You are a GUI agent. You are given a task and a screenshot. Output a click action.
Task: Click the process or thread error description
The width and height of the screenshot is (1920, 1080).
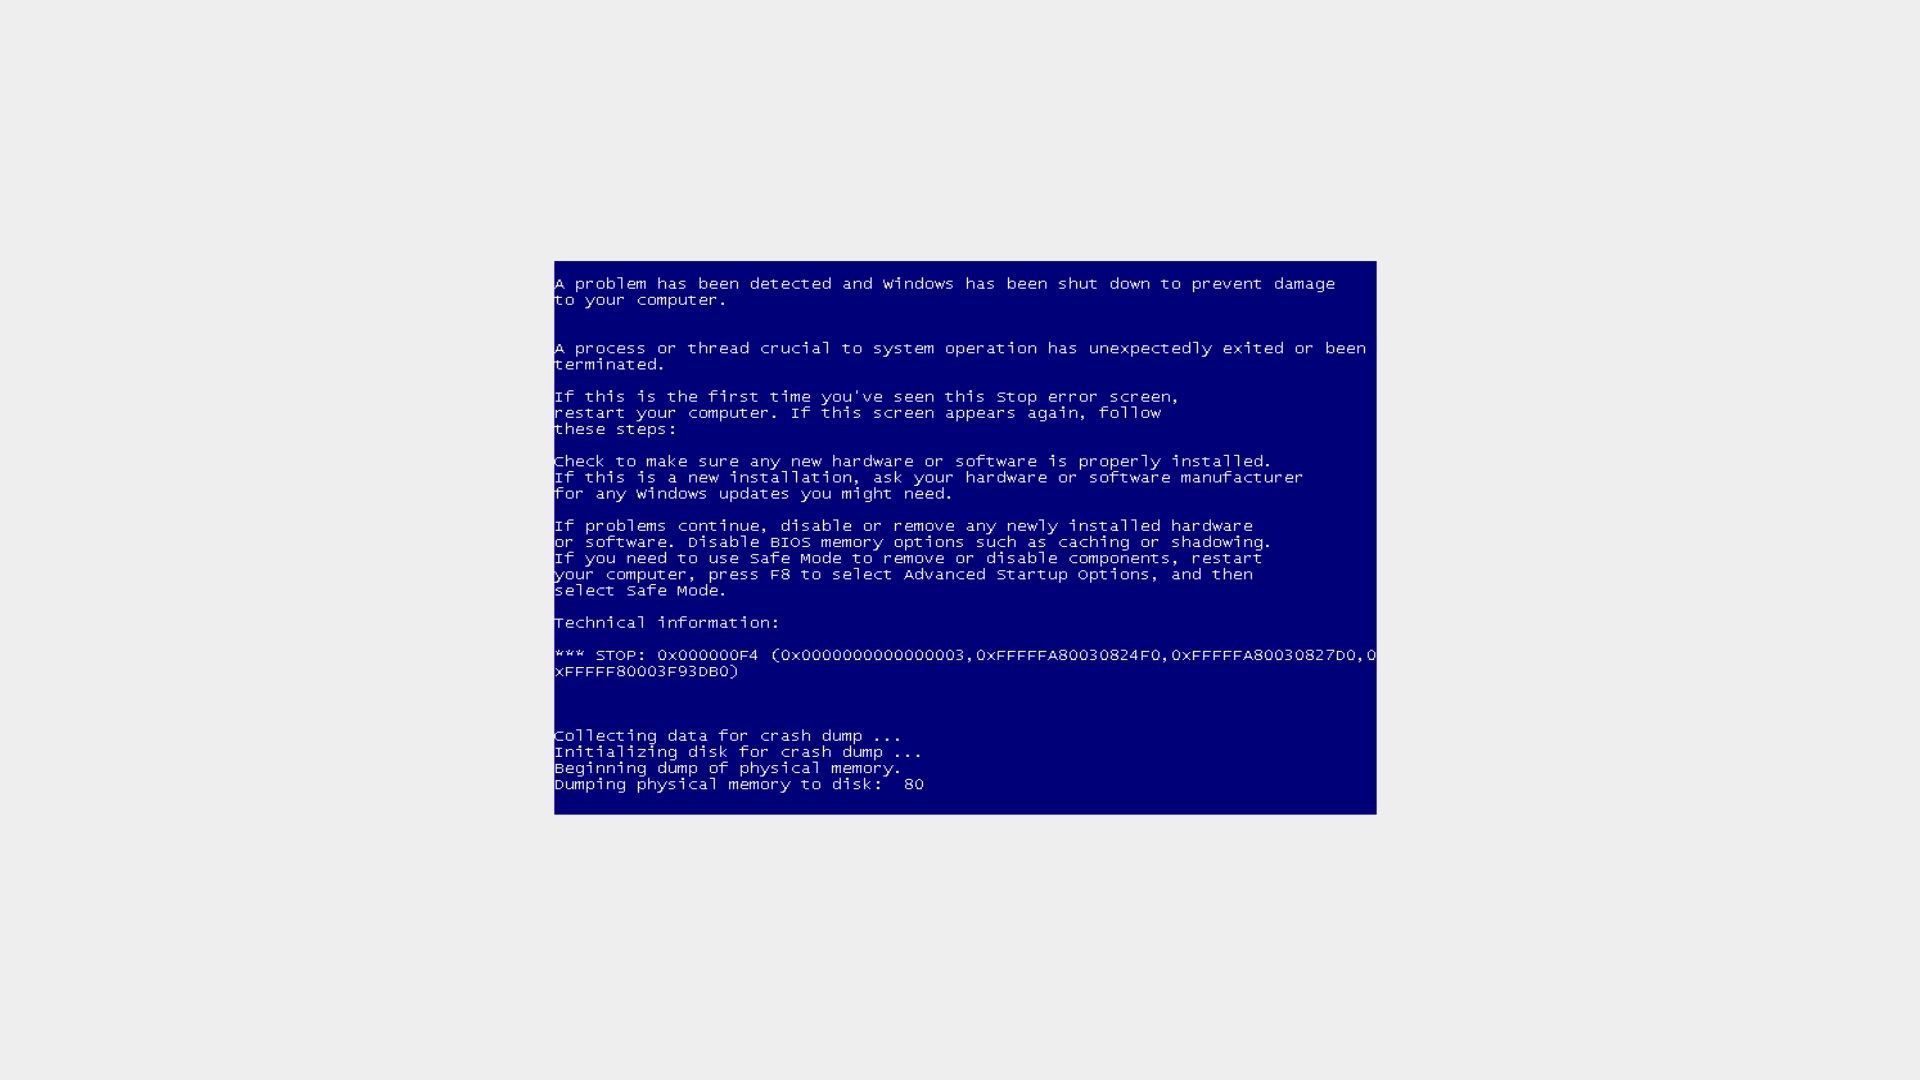[x=960, y=356]
